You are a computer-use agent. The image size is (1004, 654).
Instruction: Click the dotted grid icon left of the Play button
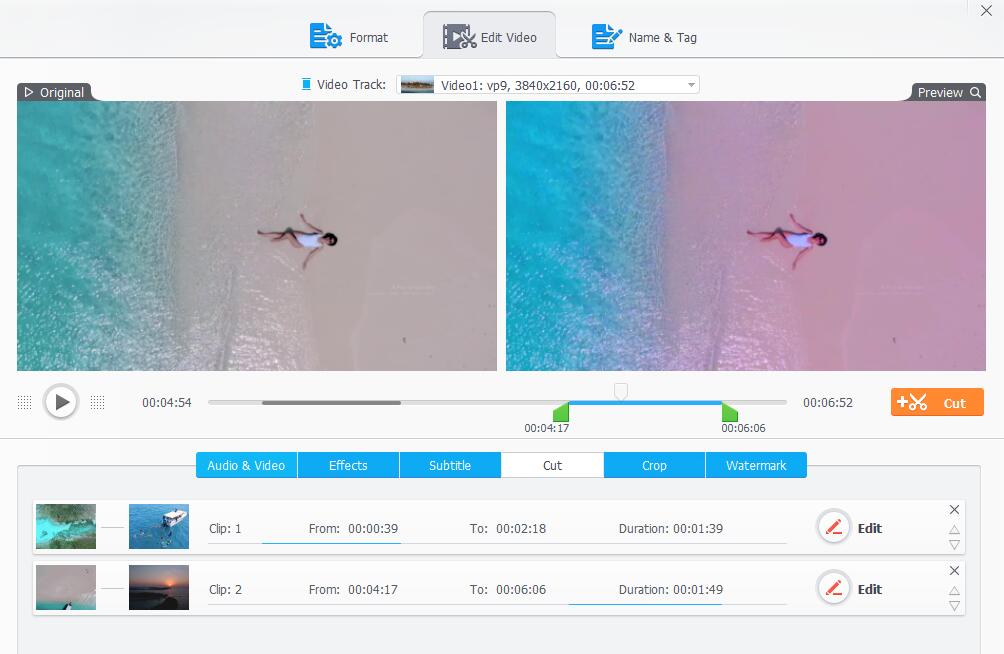pyautogui.click(x=25, y=402)
